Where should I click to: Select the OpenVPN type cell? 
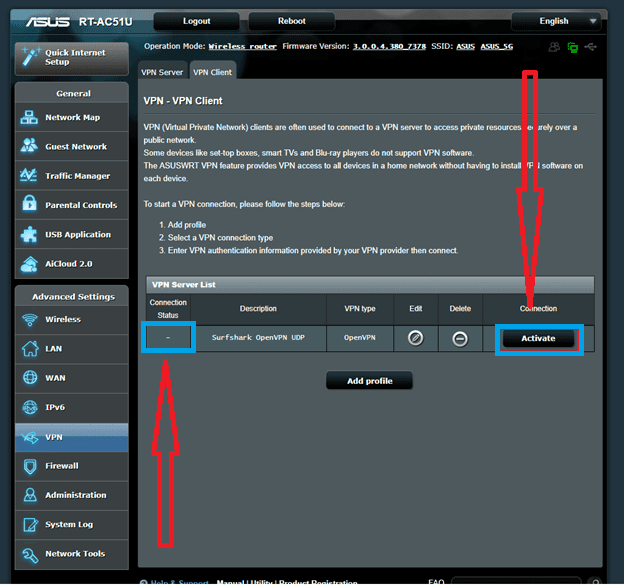point(360,337)
